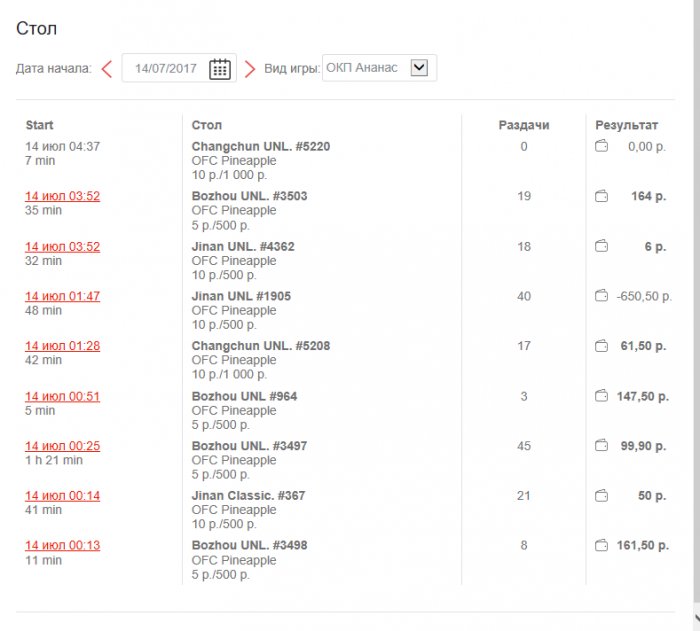The height and width of the screenshot is (631, 700).
Task: Click wallet icon for Bozhou UNL. #3498 result
Action: pos(602,546)
